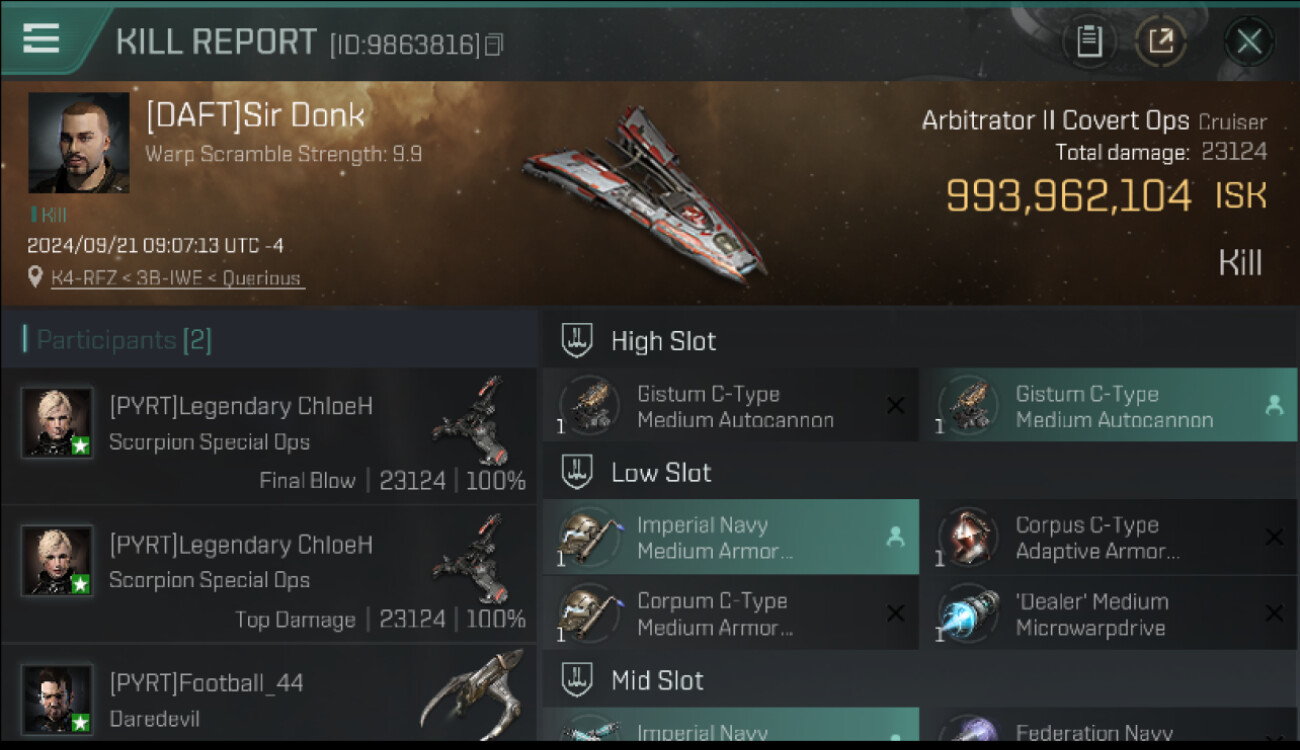Share the kill report externally
This screenshot has height=750, width=1300.
point(1160,41)
